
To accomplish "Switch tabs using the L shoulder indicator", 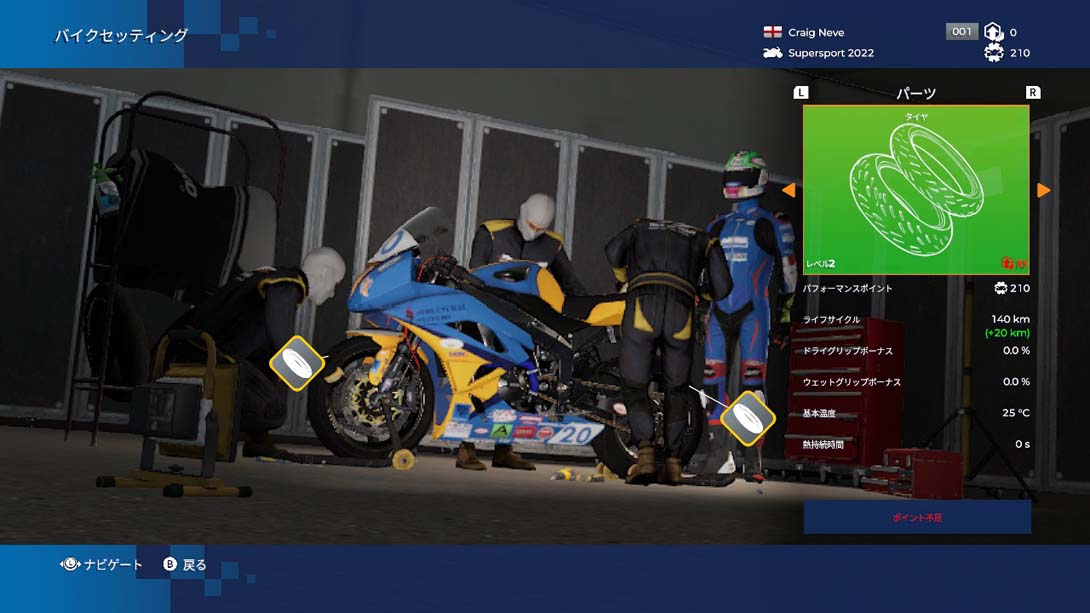I will (800, 91).
